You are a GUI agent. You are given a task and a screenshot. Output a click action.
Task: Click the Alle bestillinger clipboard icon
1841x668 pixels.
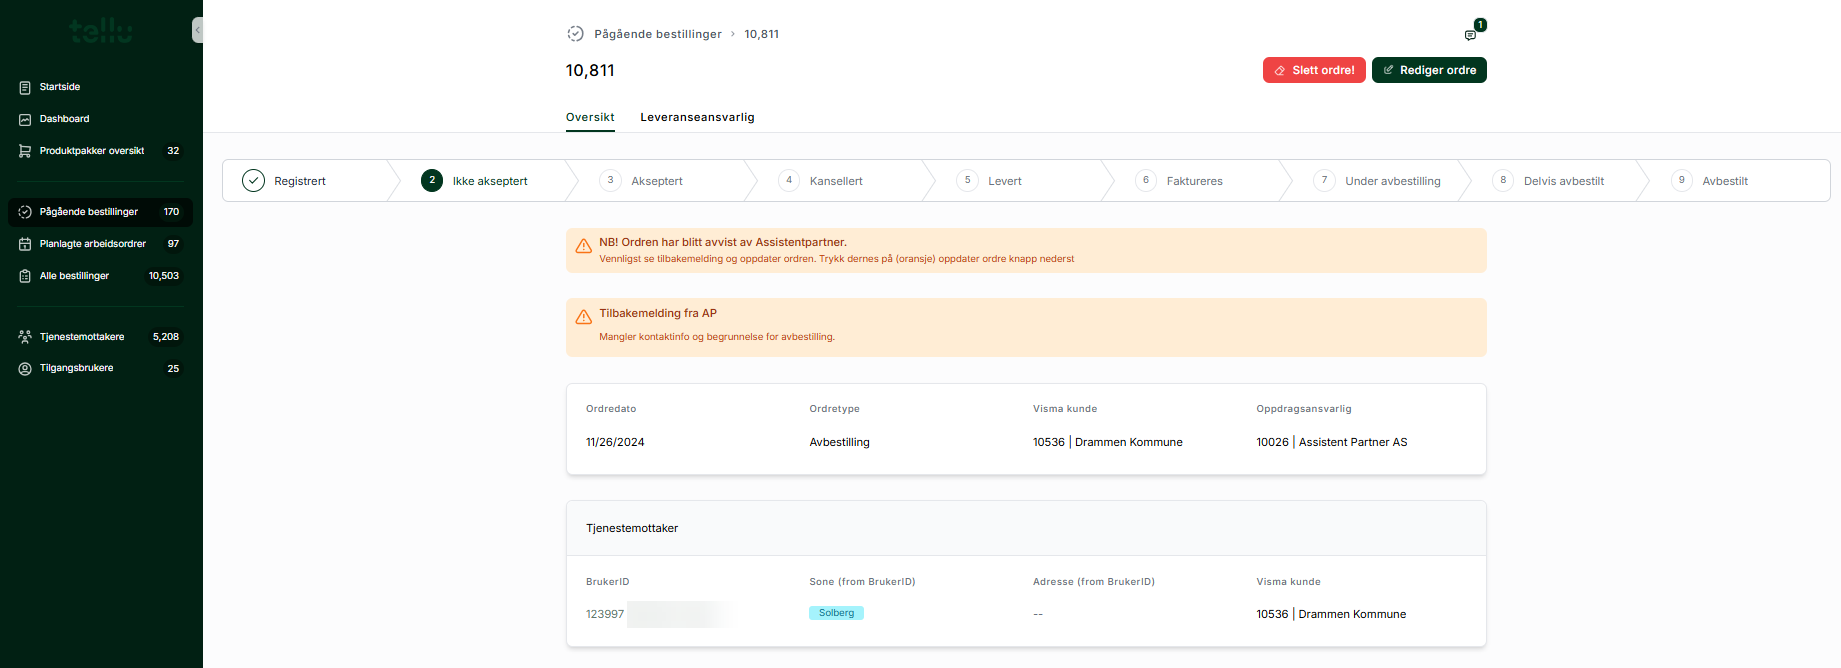pos(25,276)
